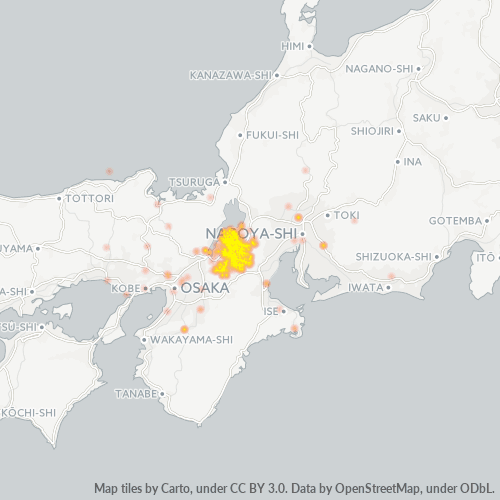Screen dimensions: 500x500
Task: Click the Tanabe city marker
Action: [x=162, y=394]
